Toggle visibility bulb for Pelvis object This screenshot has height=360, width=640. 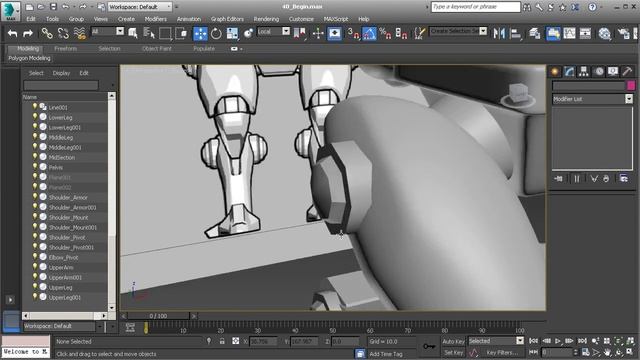pyautogui.click(x=35, y=167)
